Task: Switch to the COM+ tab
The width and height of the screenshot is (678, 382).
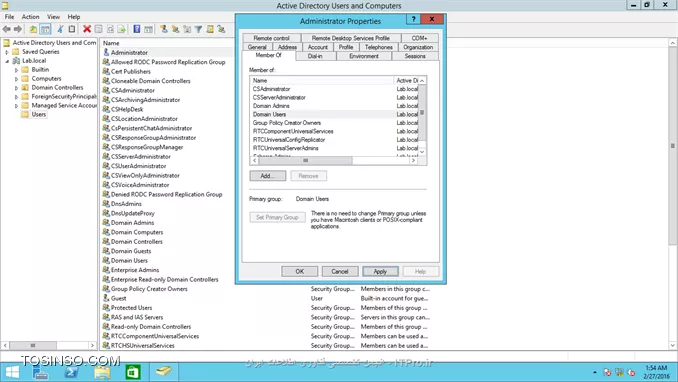Action: tap(419, 38)
